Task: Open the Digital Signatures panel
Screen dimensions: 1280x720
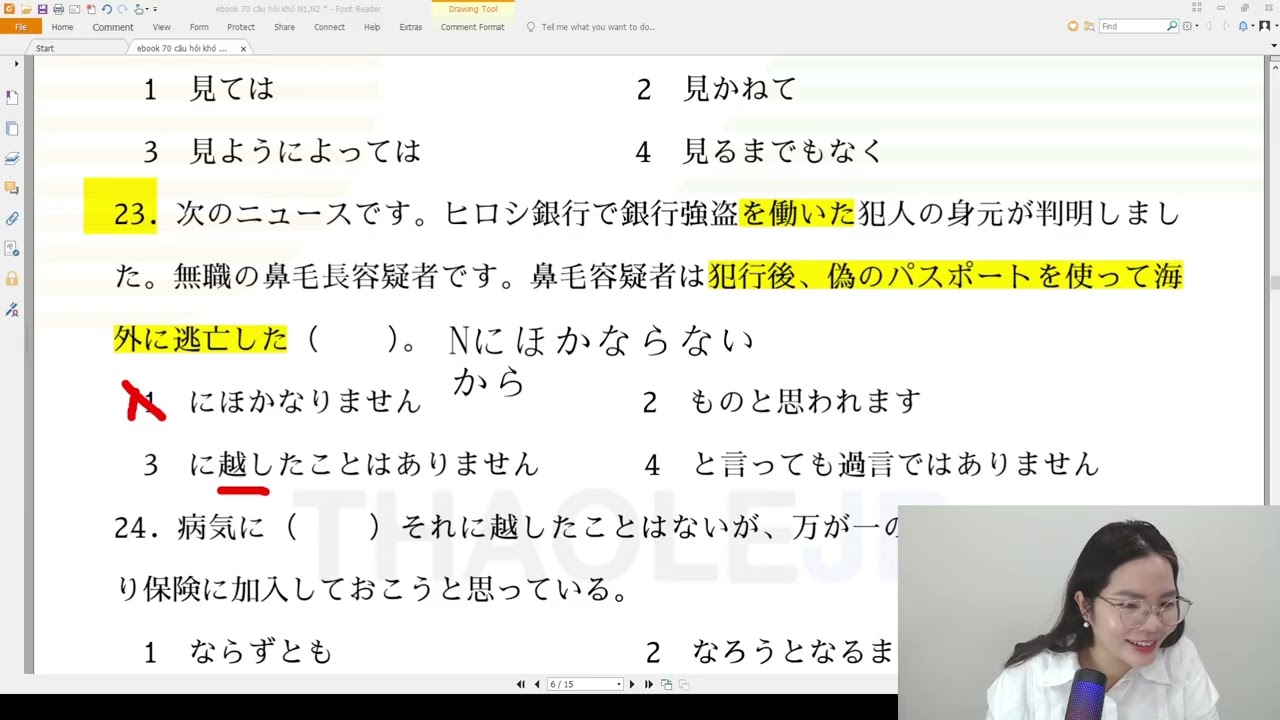Action: (x=12, y=248)
